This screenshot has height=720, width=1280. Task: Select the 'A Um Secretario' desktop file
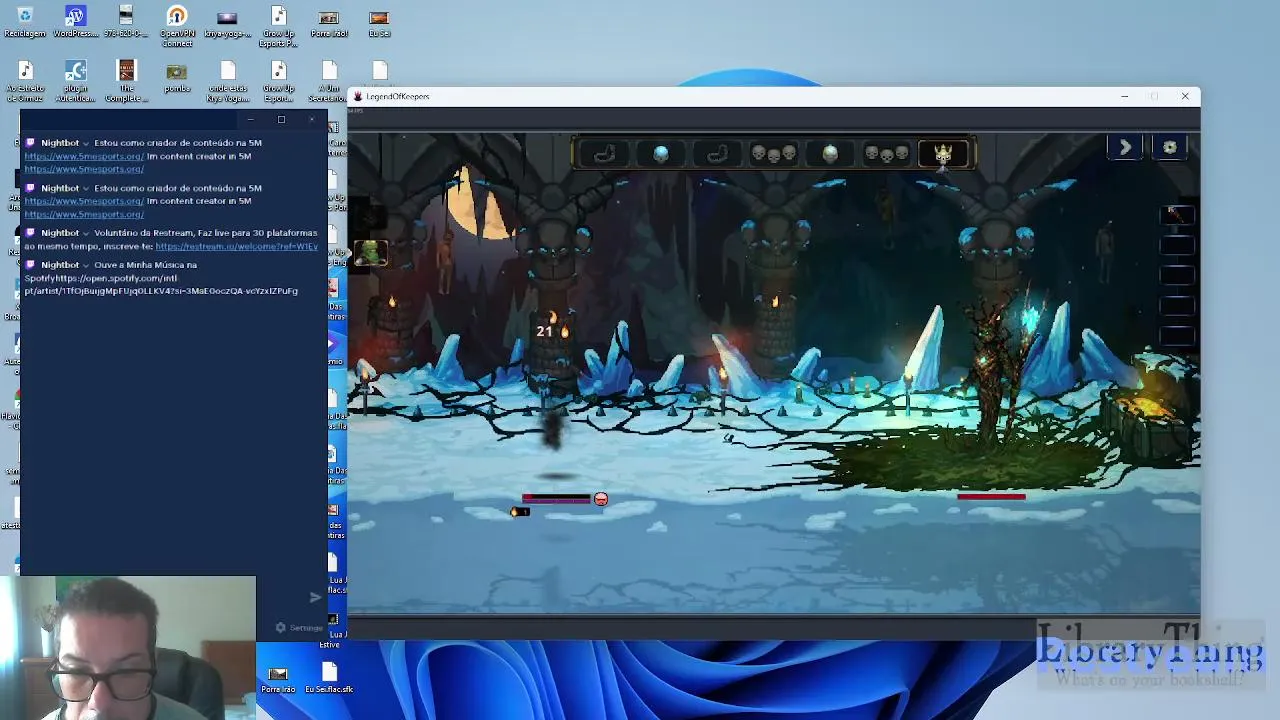point(329,82)
